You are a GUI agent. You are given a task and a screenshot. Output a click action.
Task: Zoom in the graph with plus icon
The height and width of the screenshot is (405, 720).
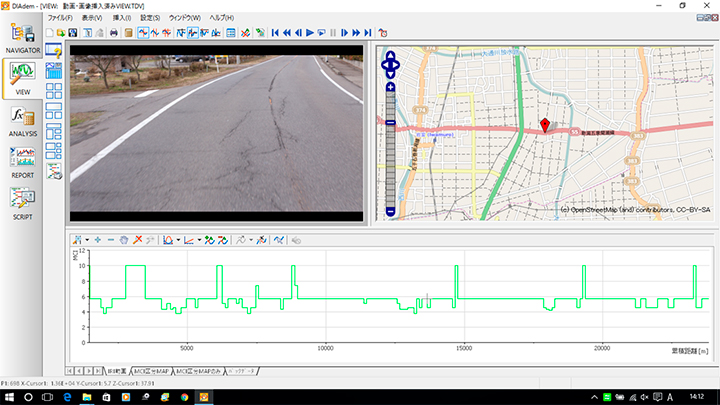(x=98, y=240)
